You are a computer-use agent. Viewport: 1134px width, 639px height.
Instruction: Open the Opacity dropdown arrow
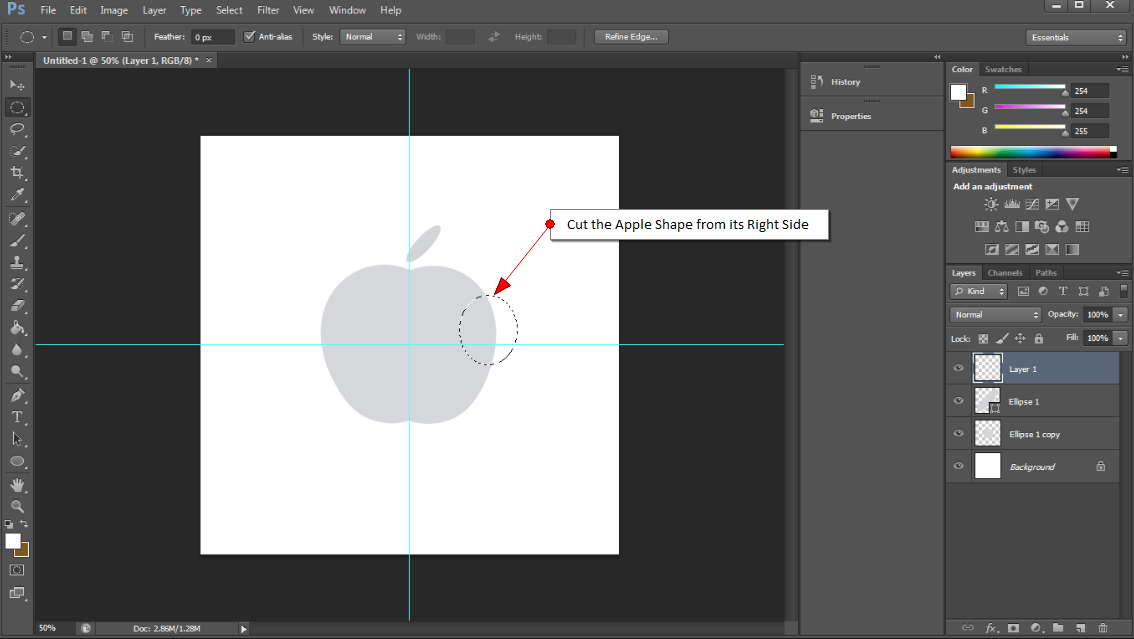pos(1121,314)
